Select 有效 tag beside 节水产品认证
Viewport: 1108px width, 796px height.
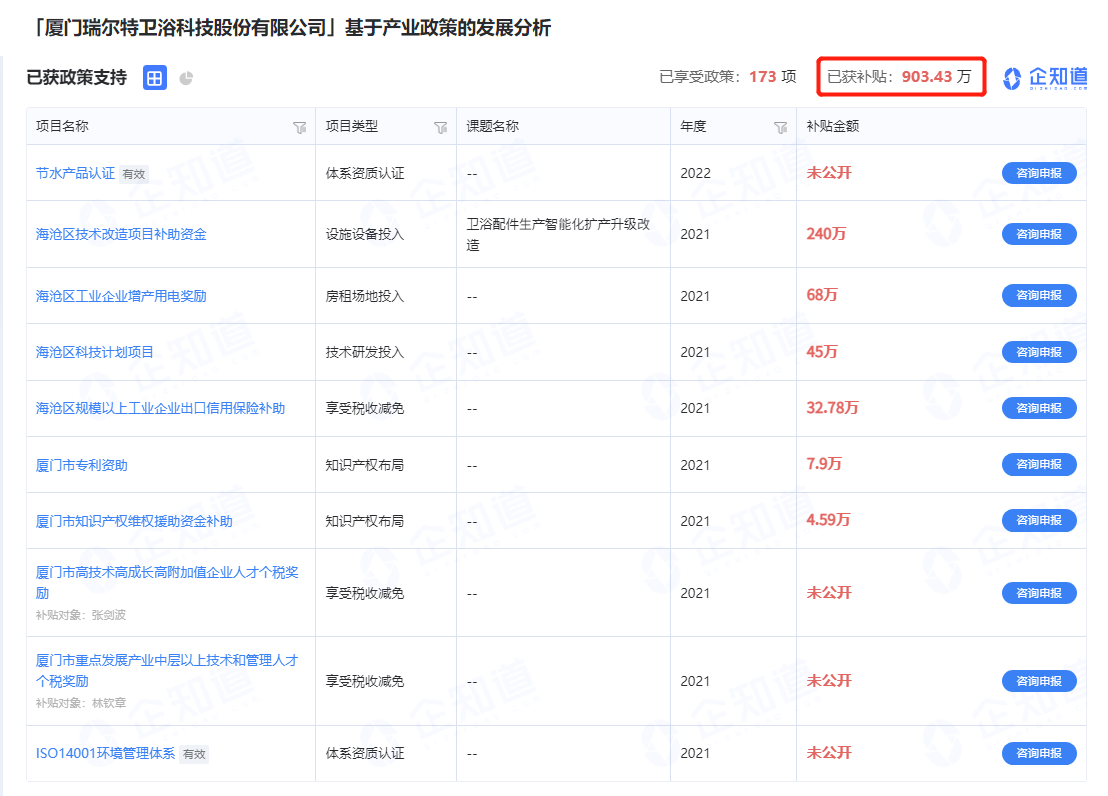click(134, 174)
